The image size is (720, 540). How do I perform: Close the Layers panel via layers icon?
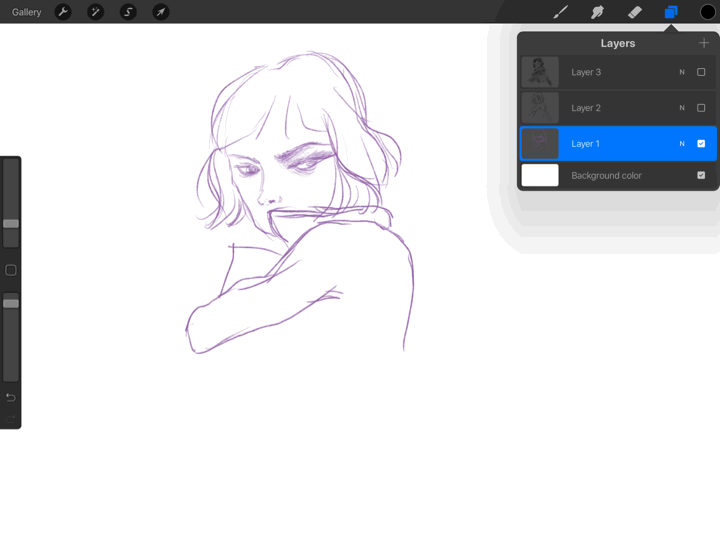[671, 12]
